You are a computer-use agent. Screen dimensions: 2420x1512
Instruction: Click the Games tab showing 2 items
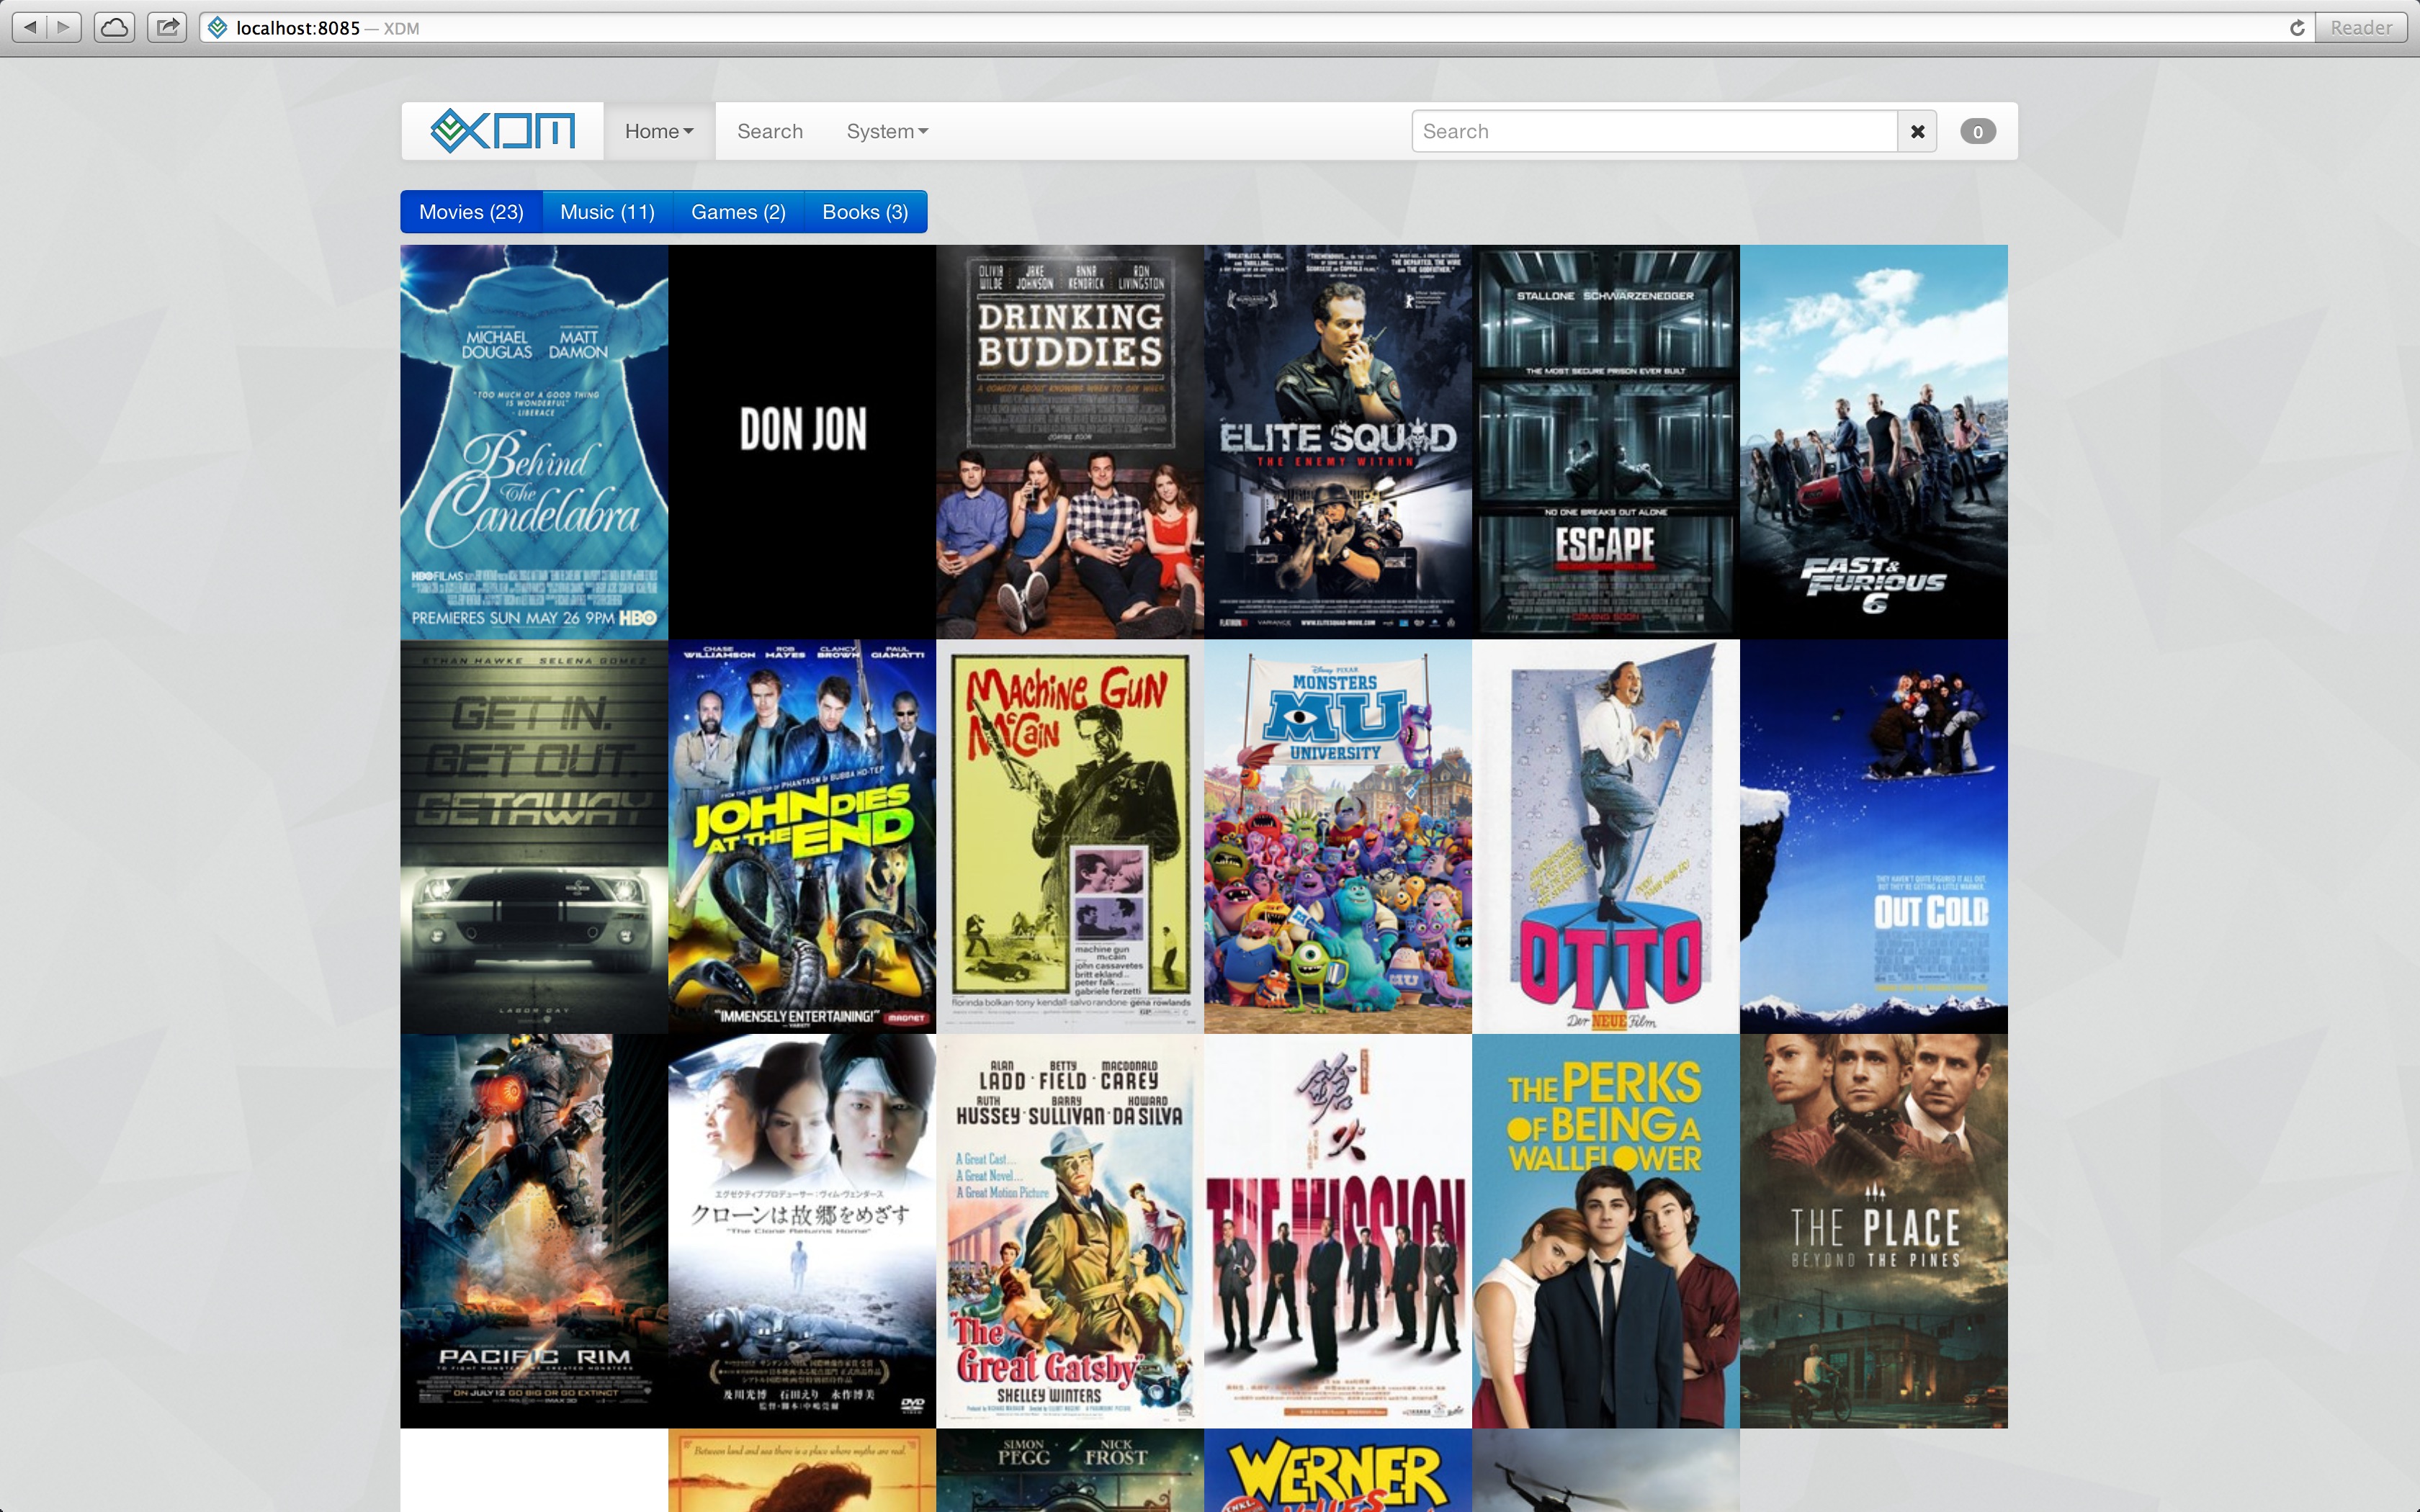(x=739, y=211)
